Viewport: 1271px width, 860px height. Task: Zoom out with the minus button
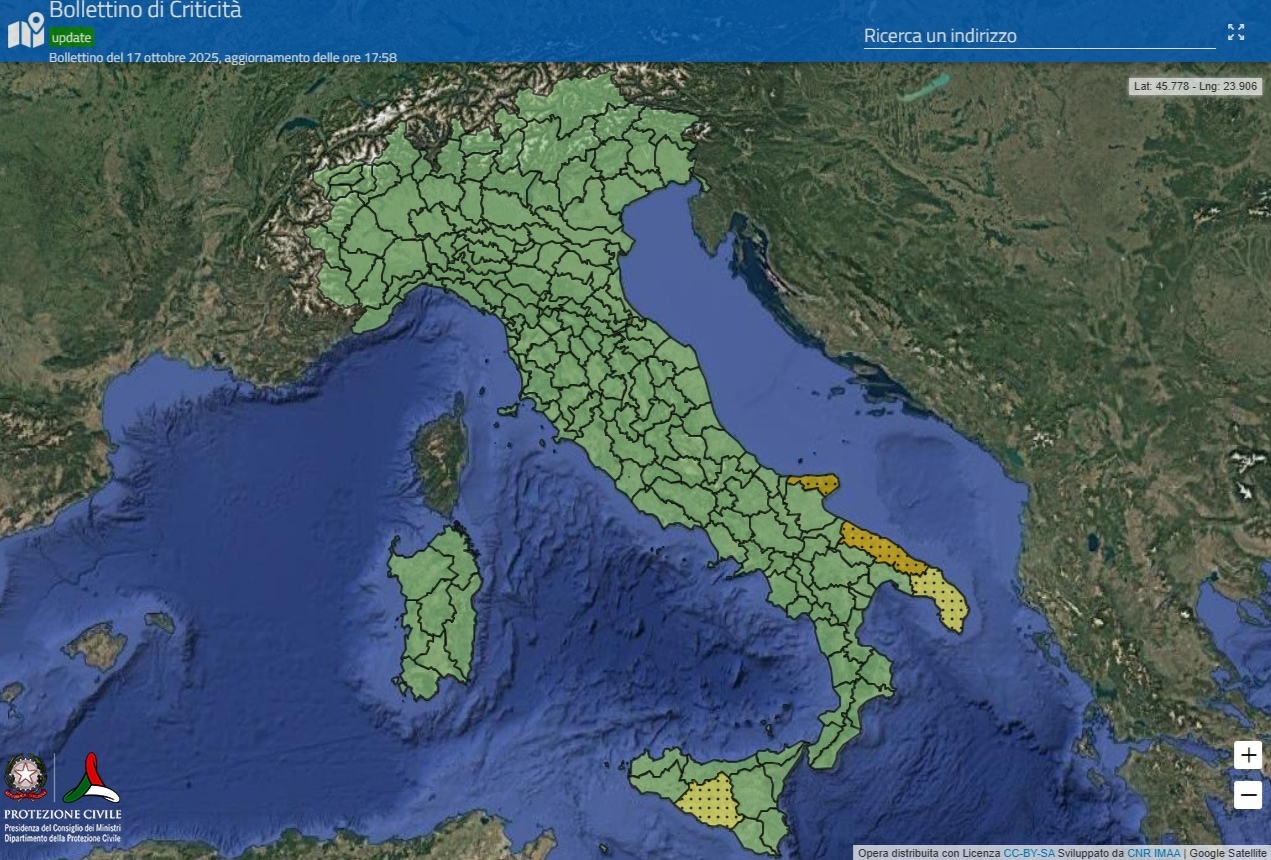pyautogui.click(x=1247, y=795)
